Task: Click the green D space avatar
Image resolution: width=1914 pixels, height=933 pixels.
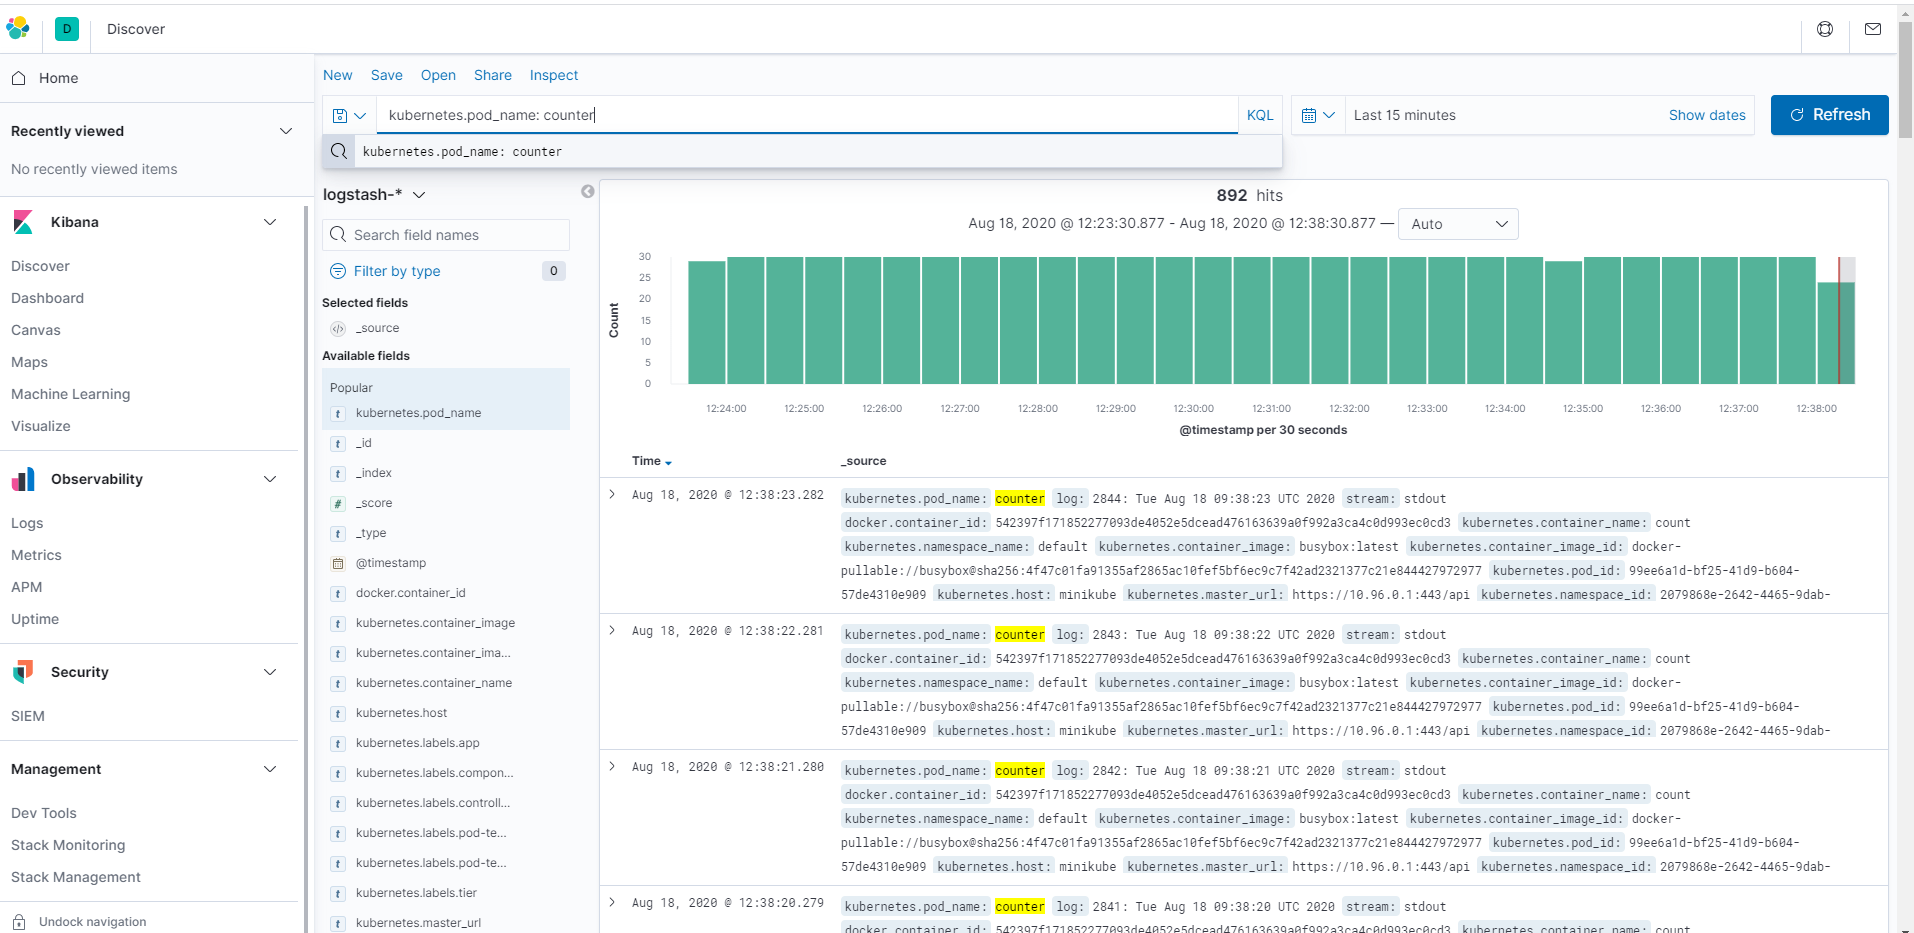Action: [67, 29]
